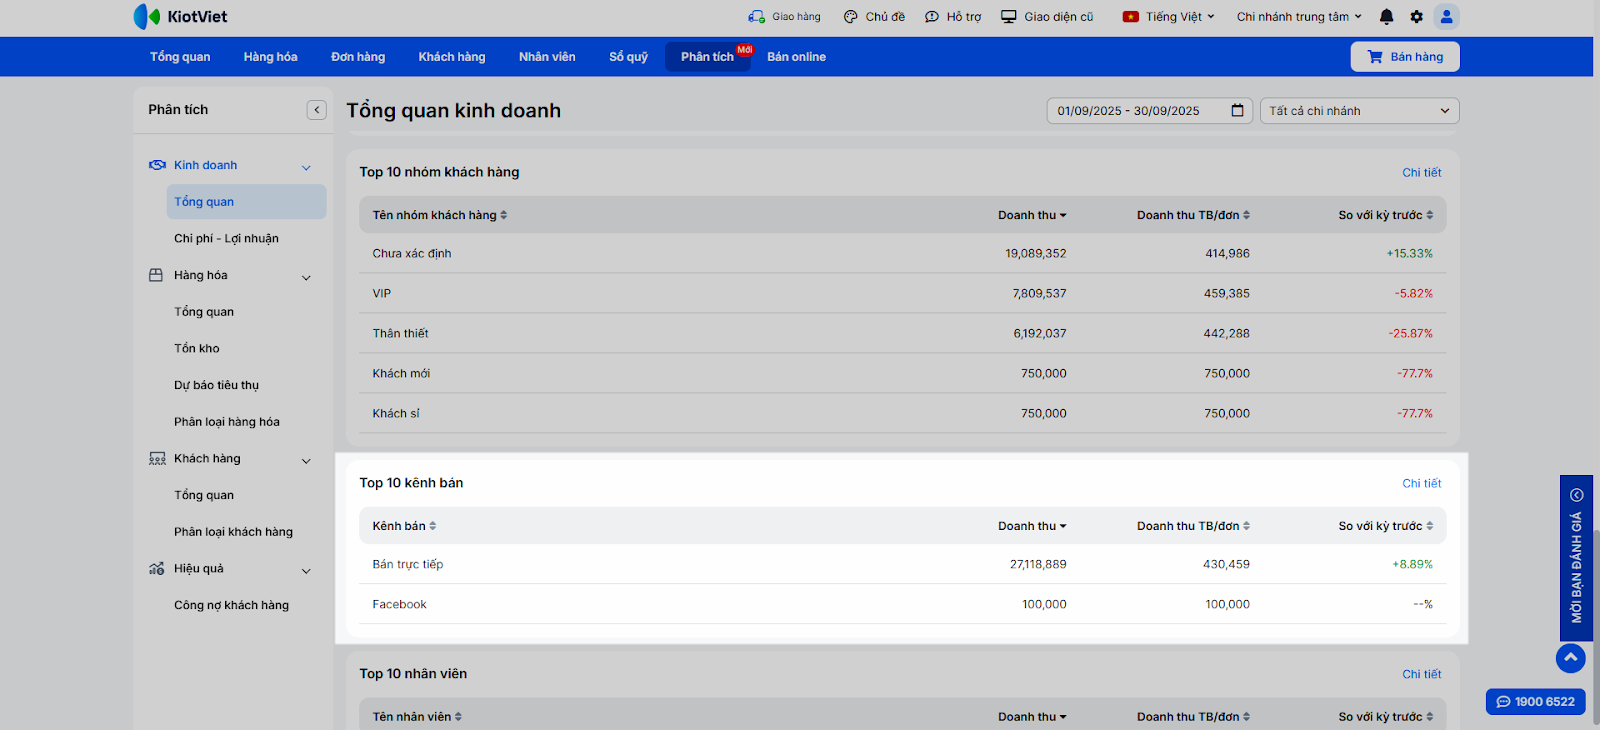Sort customer groups by Doanh thu TB/đơn
Screen dimensions: 1600x730
(1193, 215)
